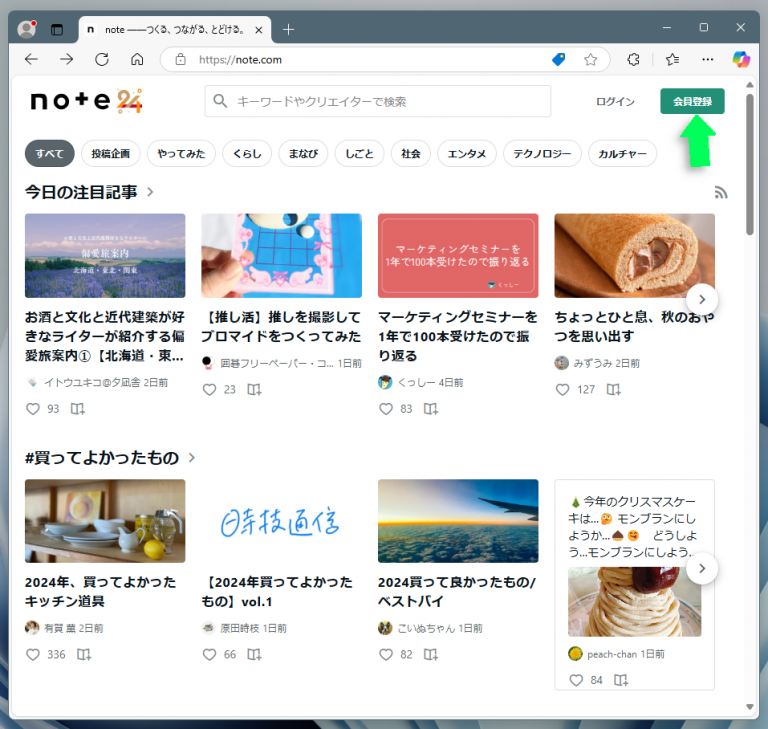Click the keyword search field
Screen dimensions: 768x729
coord(385,102)
